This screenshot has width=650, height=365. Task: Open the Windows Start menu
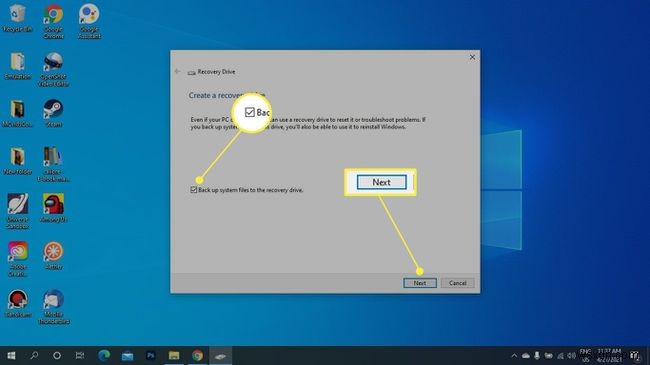click(11, 355)
